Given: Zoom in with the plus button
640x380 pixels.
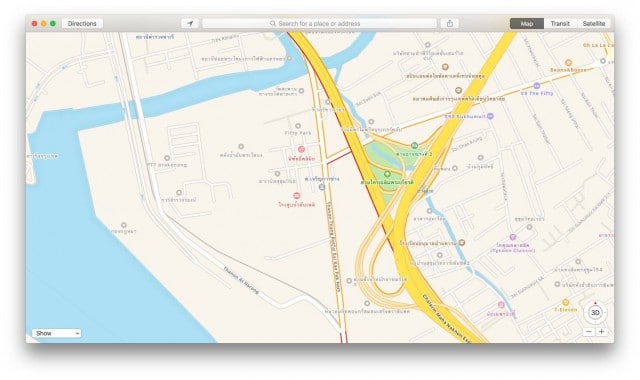Looking at the screenshot, I should click(601, 332).
